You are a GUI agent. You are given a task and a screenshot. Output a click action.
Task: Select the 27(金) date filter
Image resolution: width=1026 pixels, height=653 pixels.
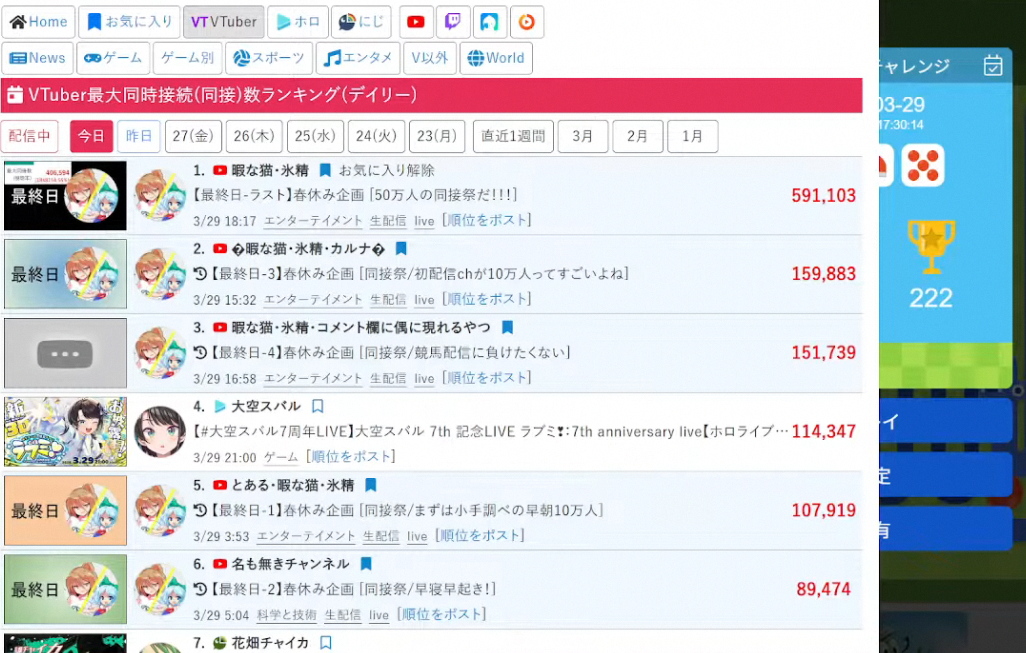pyautogui.click(x=193, y=136)
